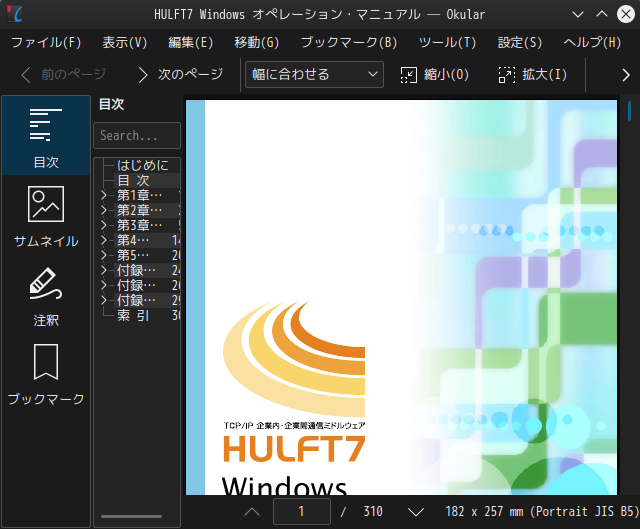Select the 第1章 chapter entry
This screenshot has width=640, height=529.
click(140, 196)
